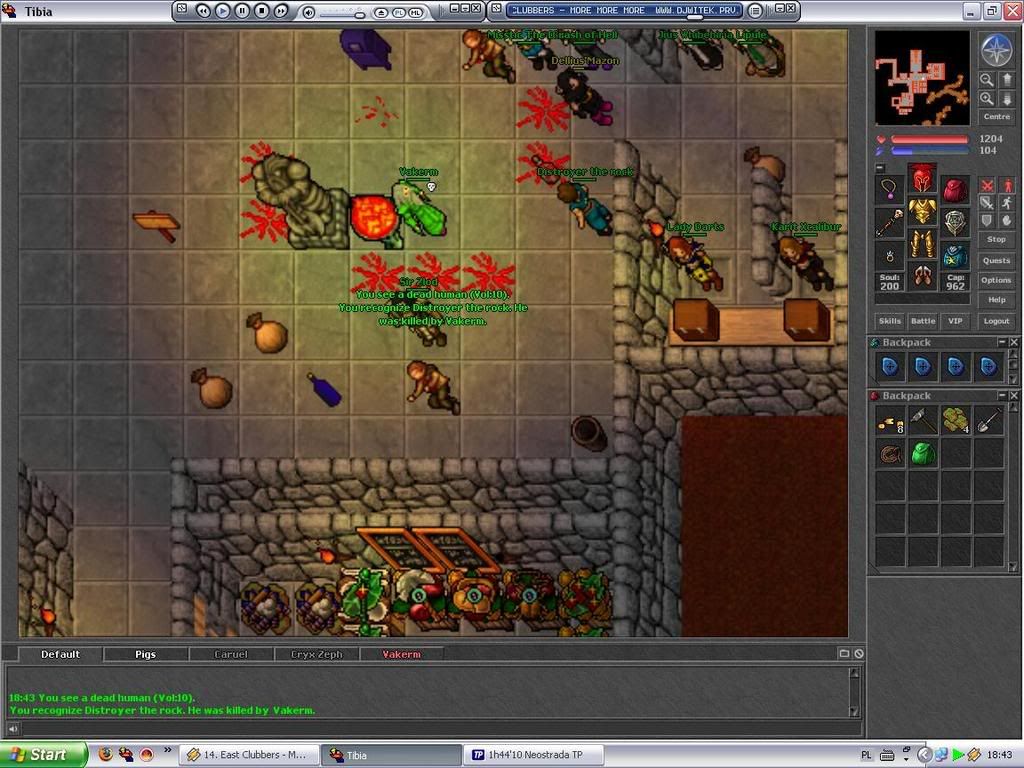Toggle the PL button in the media player
Screen dimensions: 1024x768
pyautogui.click(x=398, y=12)
